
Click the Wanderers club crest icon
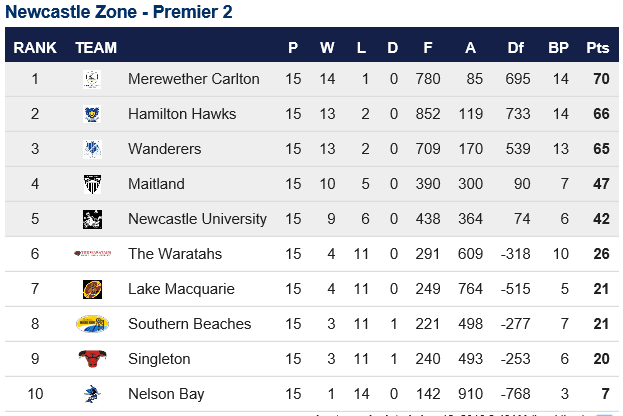click(92, 149)
